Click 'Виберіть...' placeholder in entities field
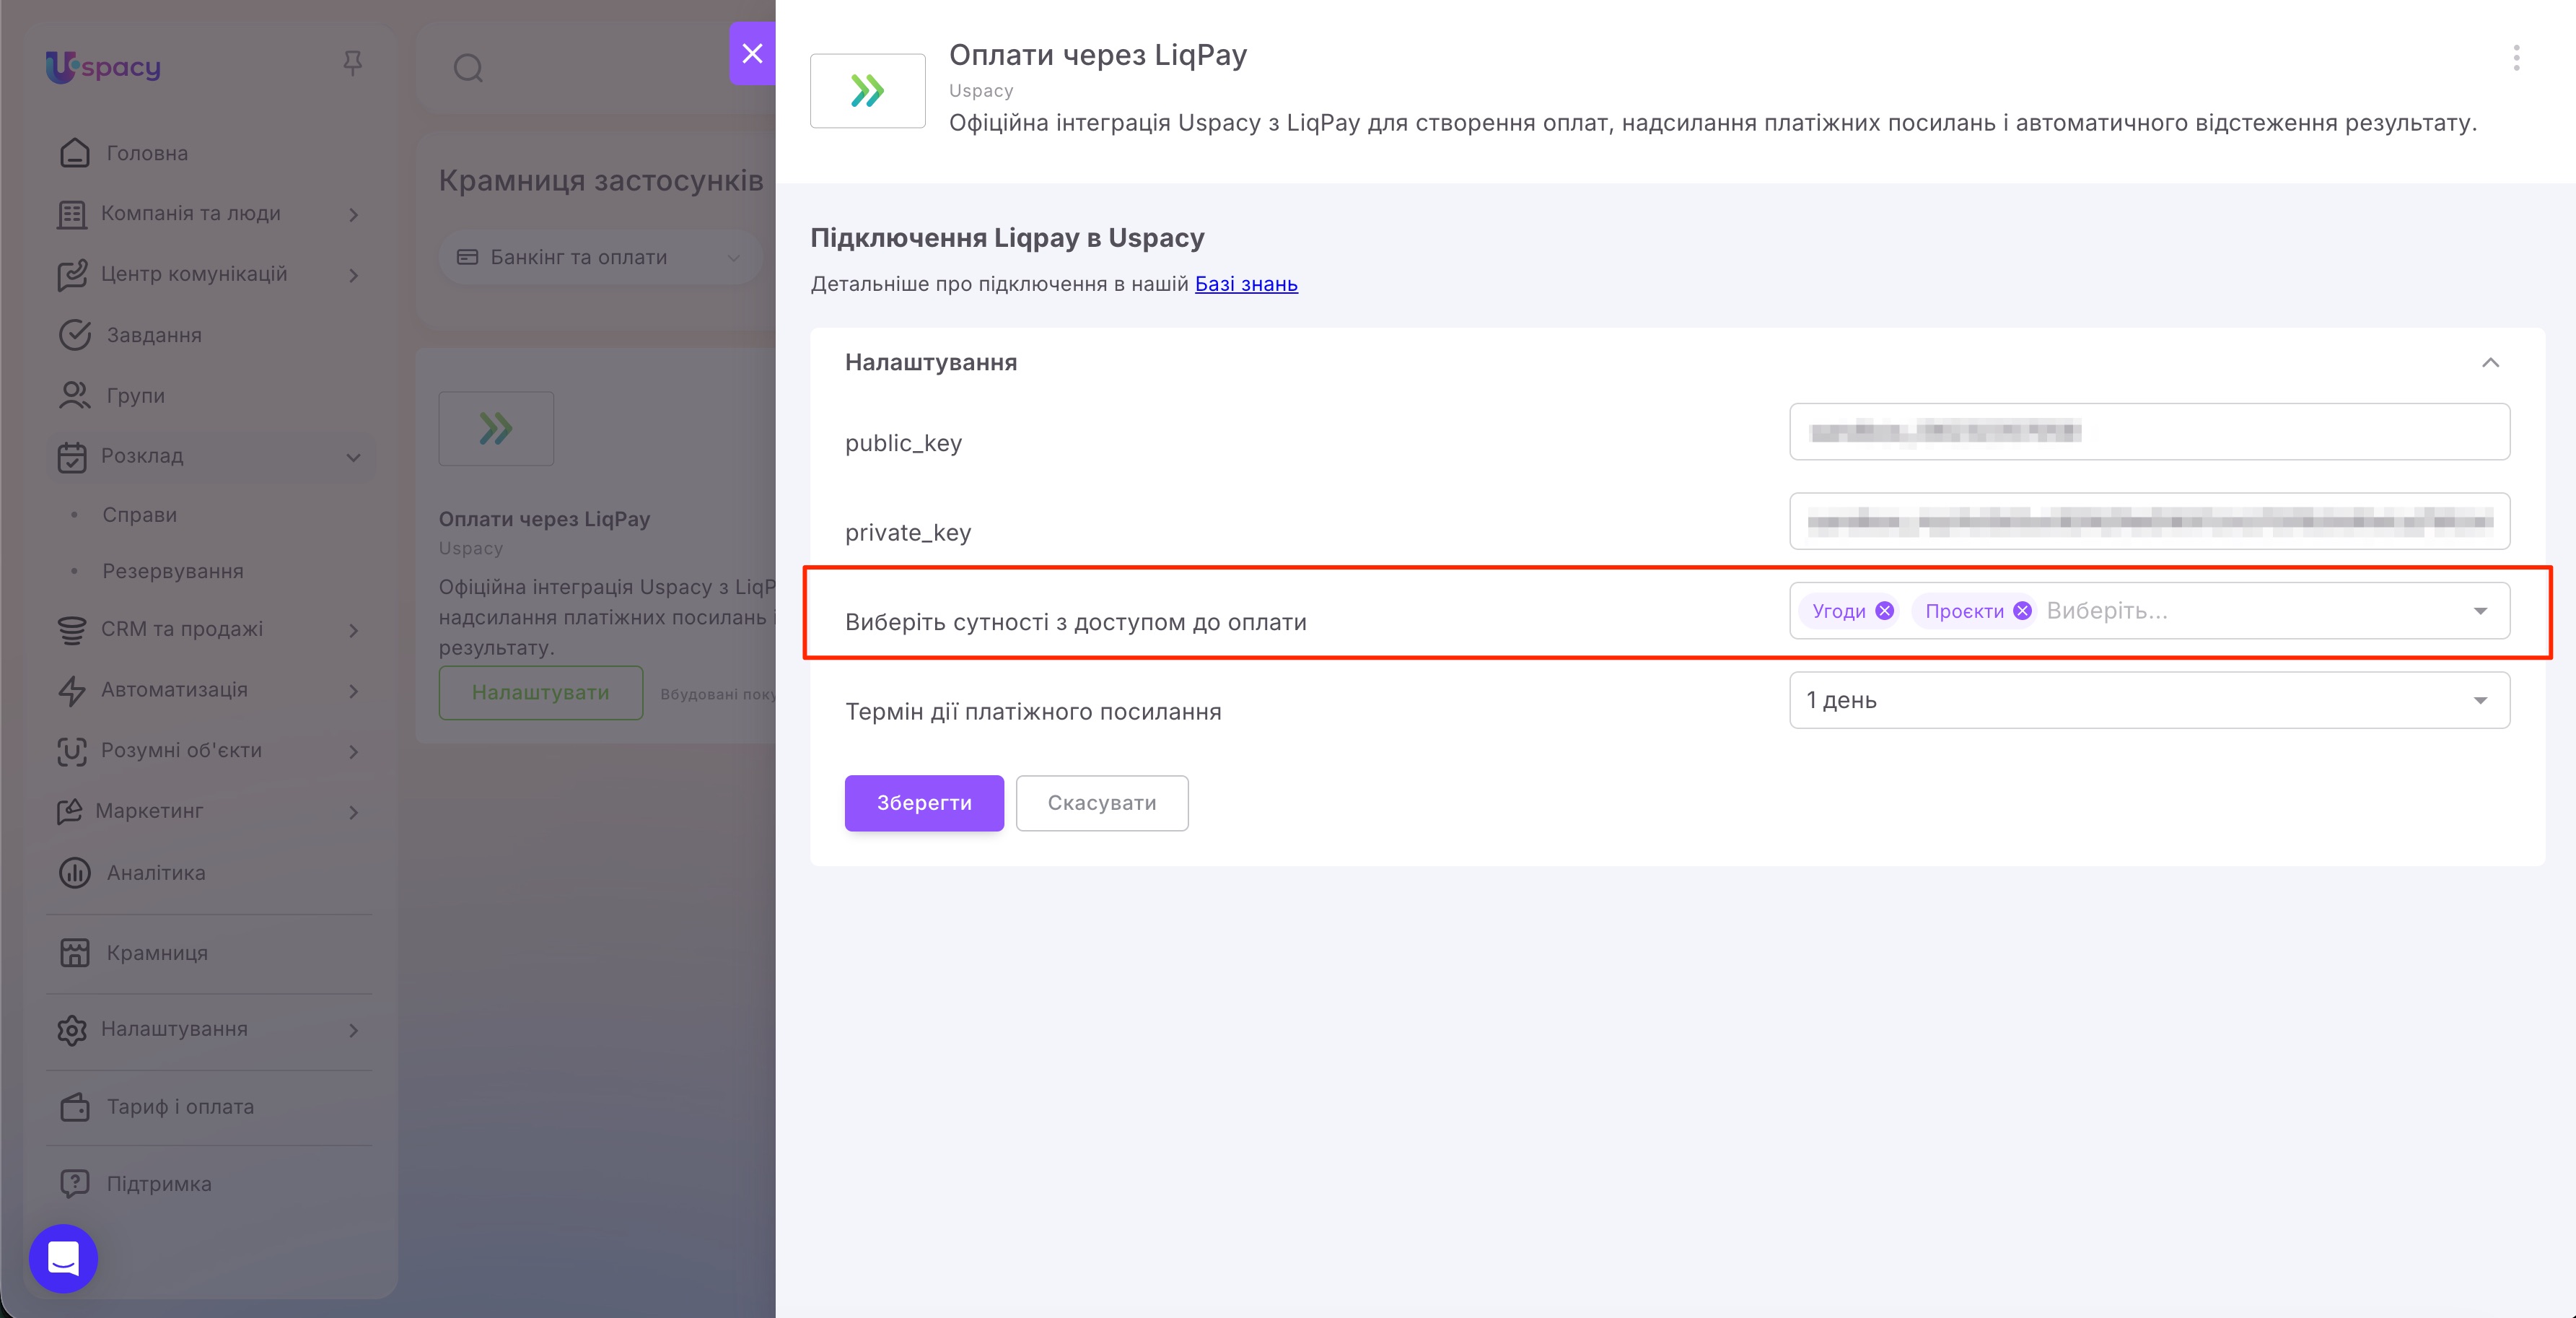 click(2107, 611)
